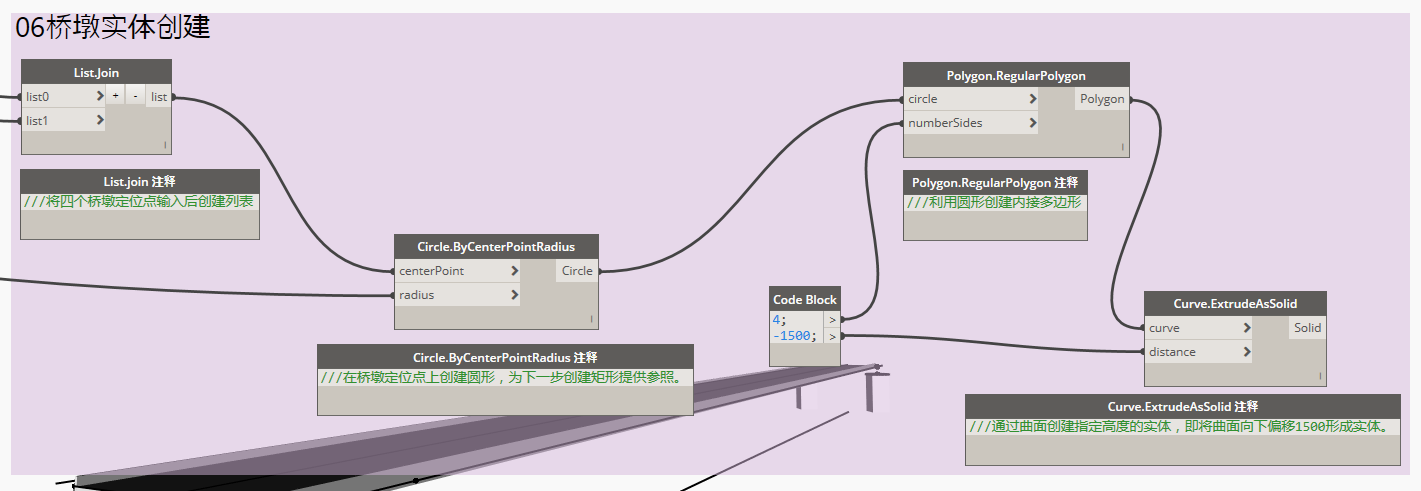Click the minus button on List.Join node
The width and height of the screenshot is (1421, 491).
coord(135,96)
